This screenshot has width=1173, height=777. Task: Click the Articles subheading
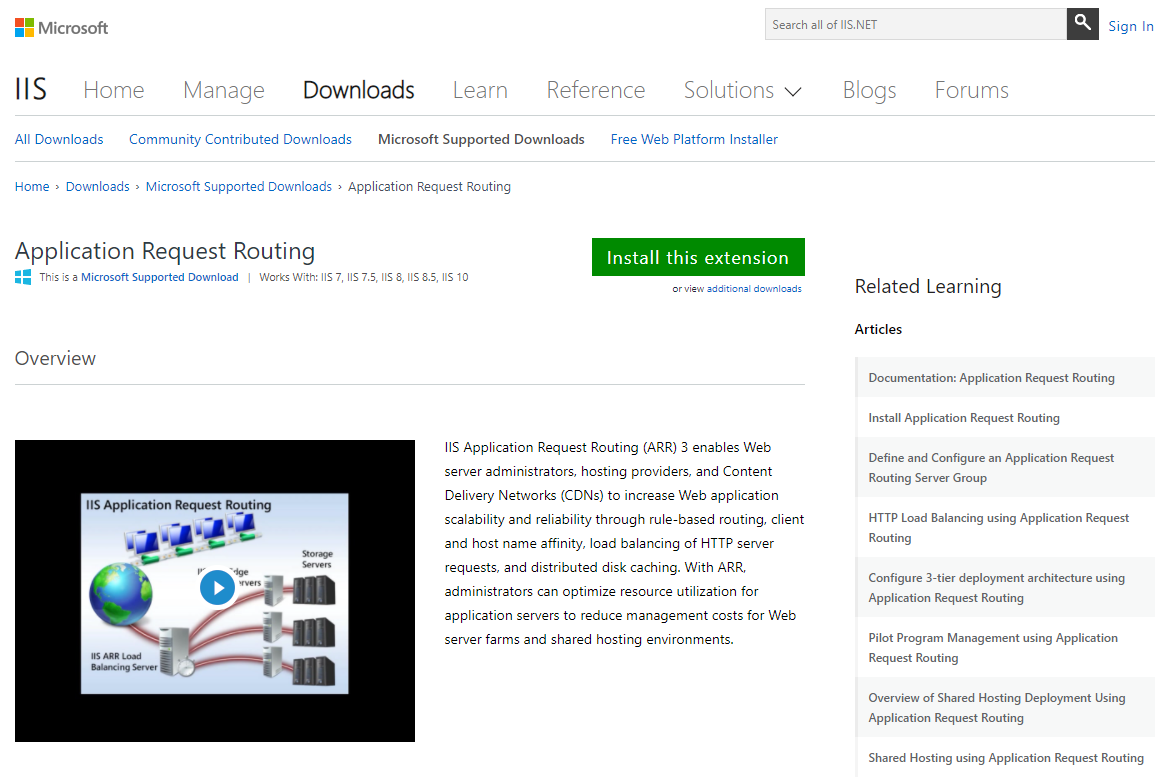pos(878,329)
